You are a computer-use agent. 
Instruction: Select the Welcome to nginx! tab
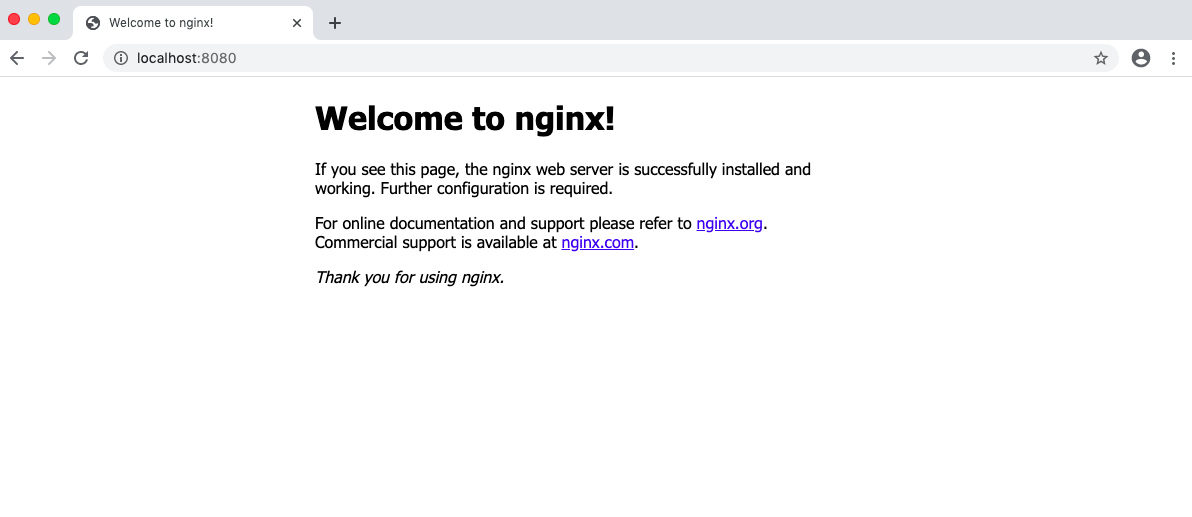193,23
